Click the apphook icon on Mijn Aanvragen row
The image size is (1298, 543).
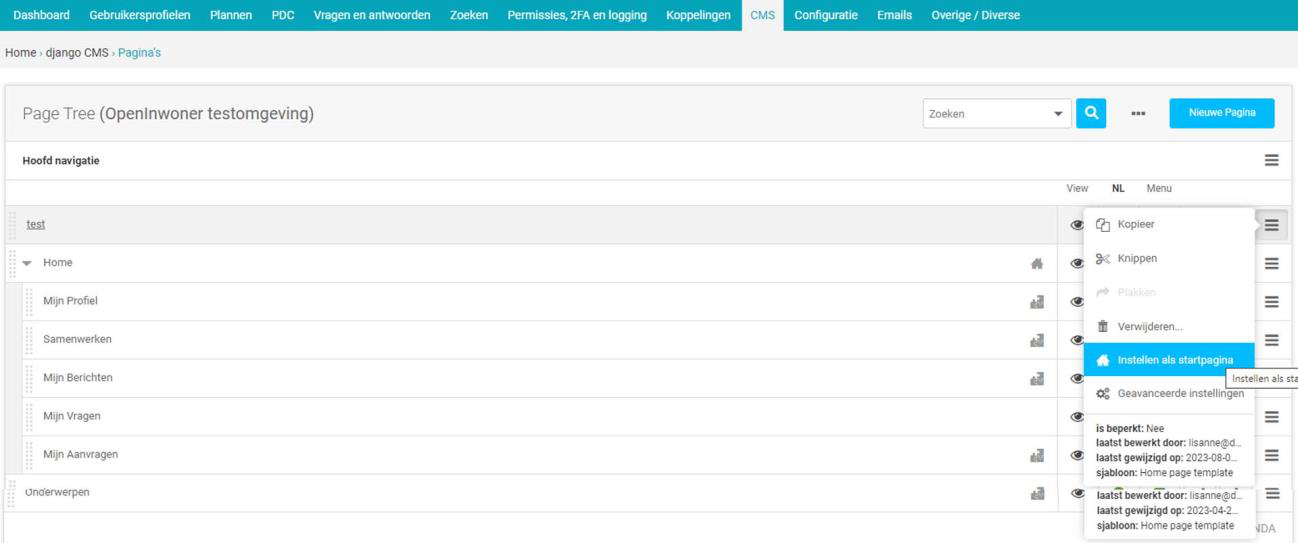pos(1037,456)
